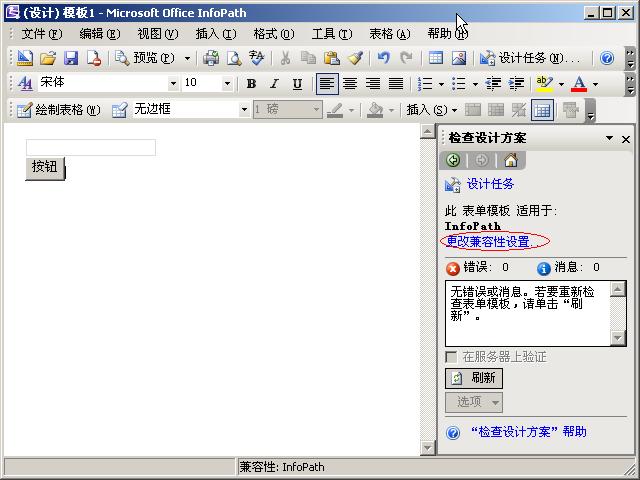Go to the task pane home
The width and height of the screenshot is (640, 480).
511,160
